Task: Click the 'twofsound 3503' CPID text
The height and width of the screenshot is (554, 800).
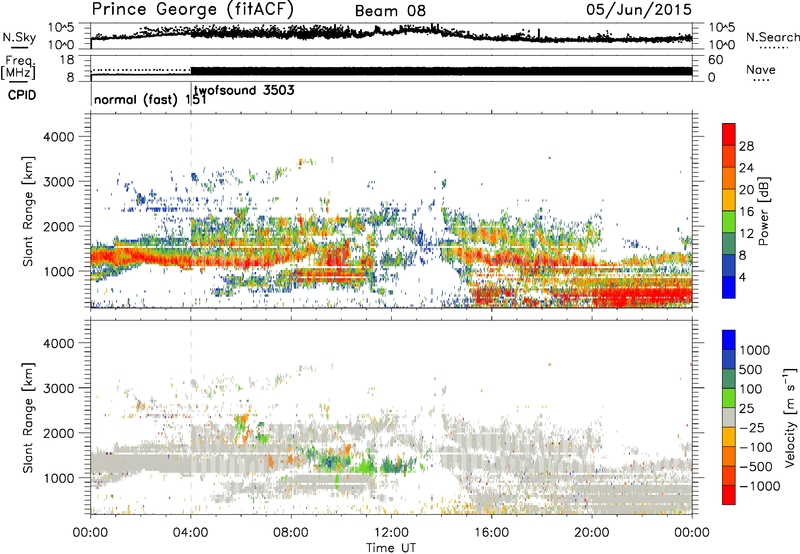Action: pyautogui.click(x=244, y=90)
